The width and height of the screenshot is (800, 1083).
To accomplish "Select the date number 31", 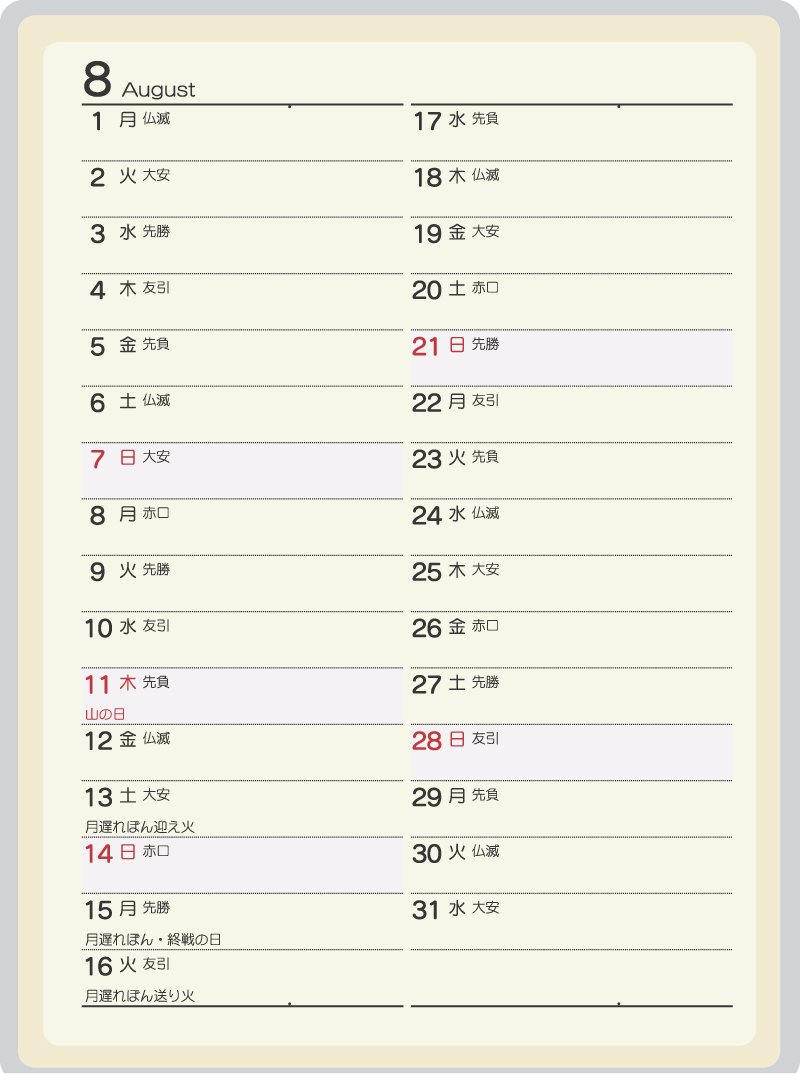I will pos(426,911).
